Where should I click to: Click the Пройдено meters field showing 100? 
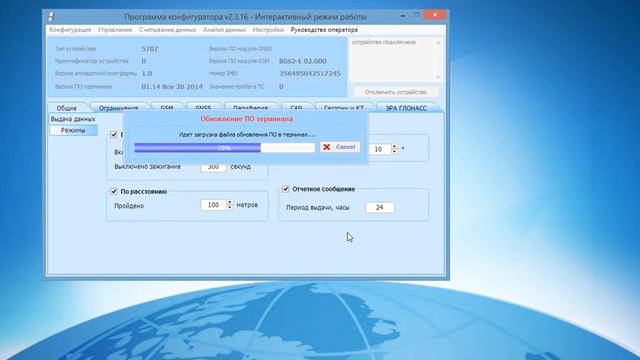(x=213, y=205)
